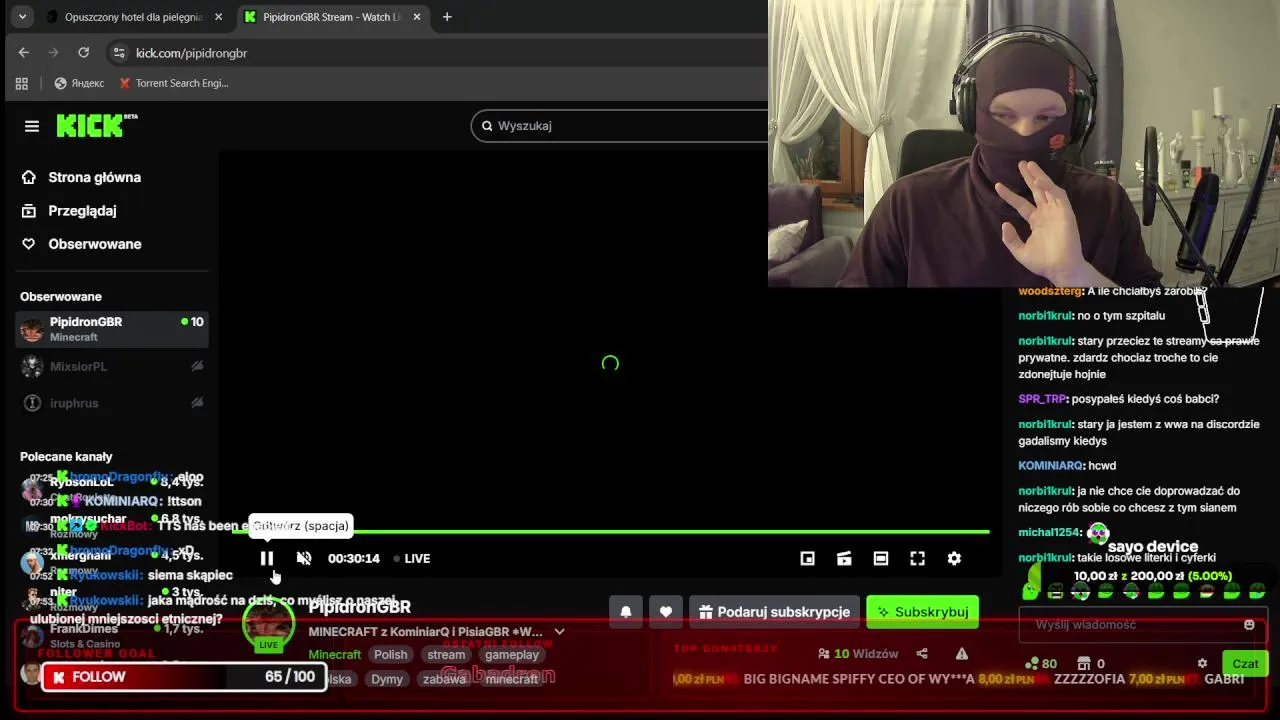Open the browser apps grid icon
Image resolution: width=1280 pixels, height=720 pixels.
[22, 84]
